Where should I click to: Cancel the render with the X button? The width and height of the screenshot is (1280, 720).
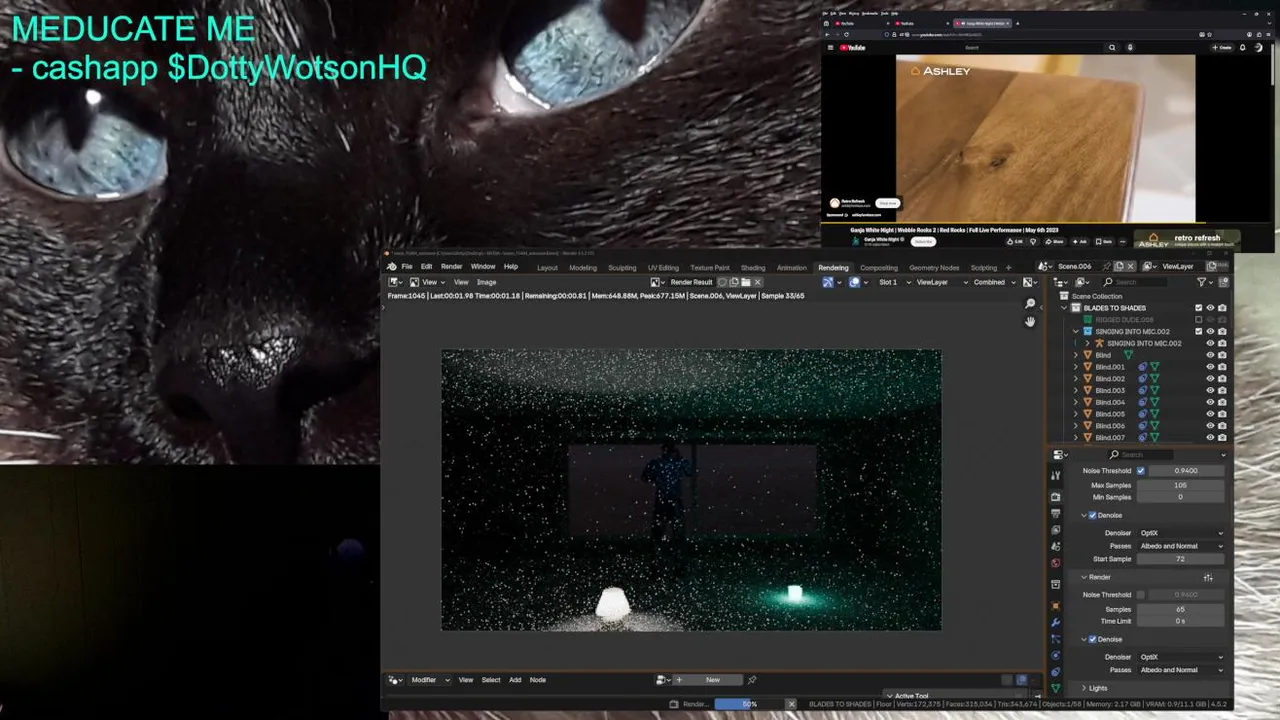791,704
